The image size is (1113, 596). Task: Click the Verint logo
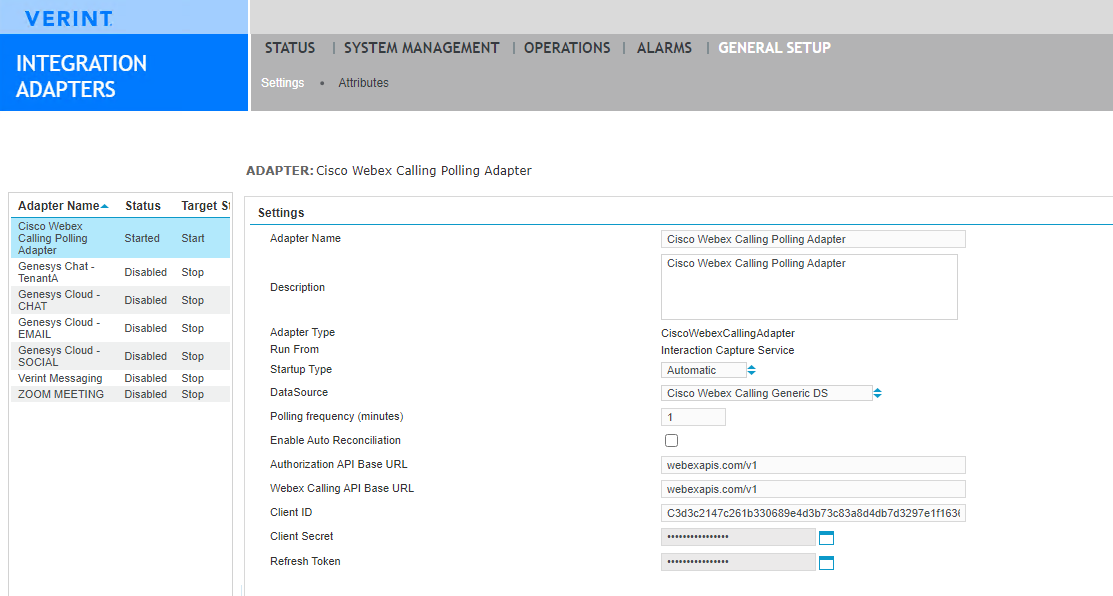click(x=68, y=18)
